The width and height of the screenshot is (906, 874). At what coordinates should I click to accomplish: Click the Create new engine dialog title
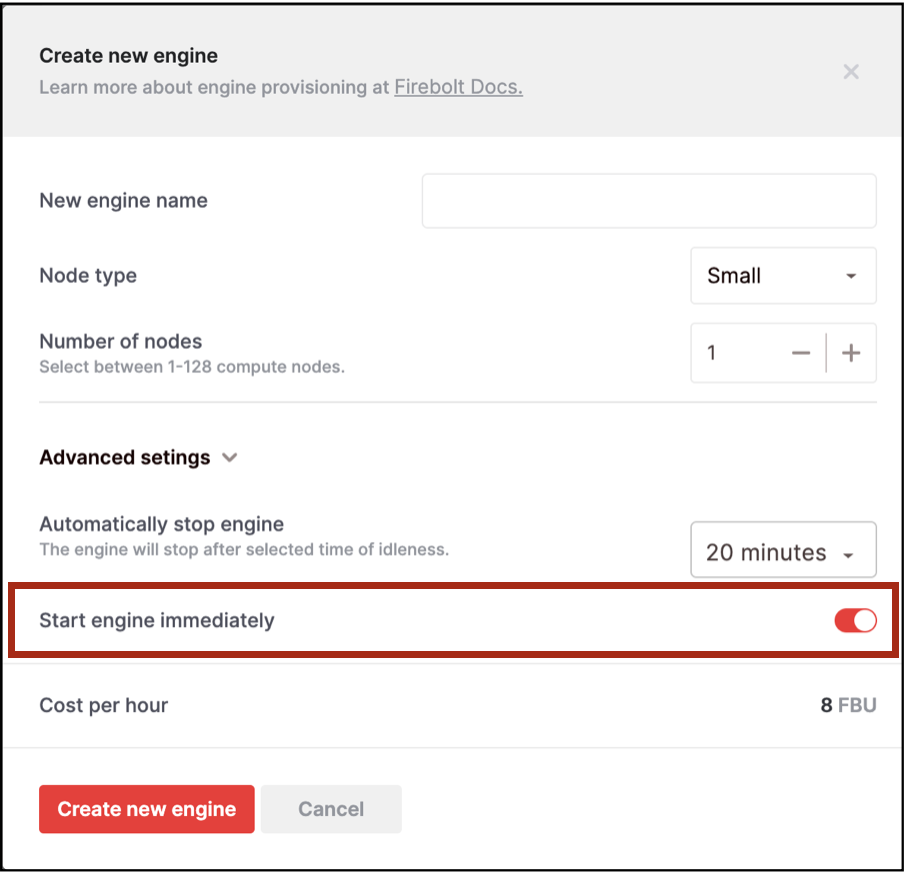tap(128, 56)
